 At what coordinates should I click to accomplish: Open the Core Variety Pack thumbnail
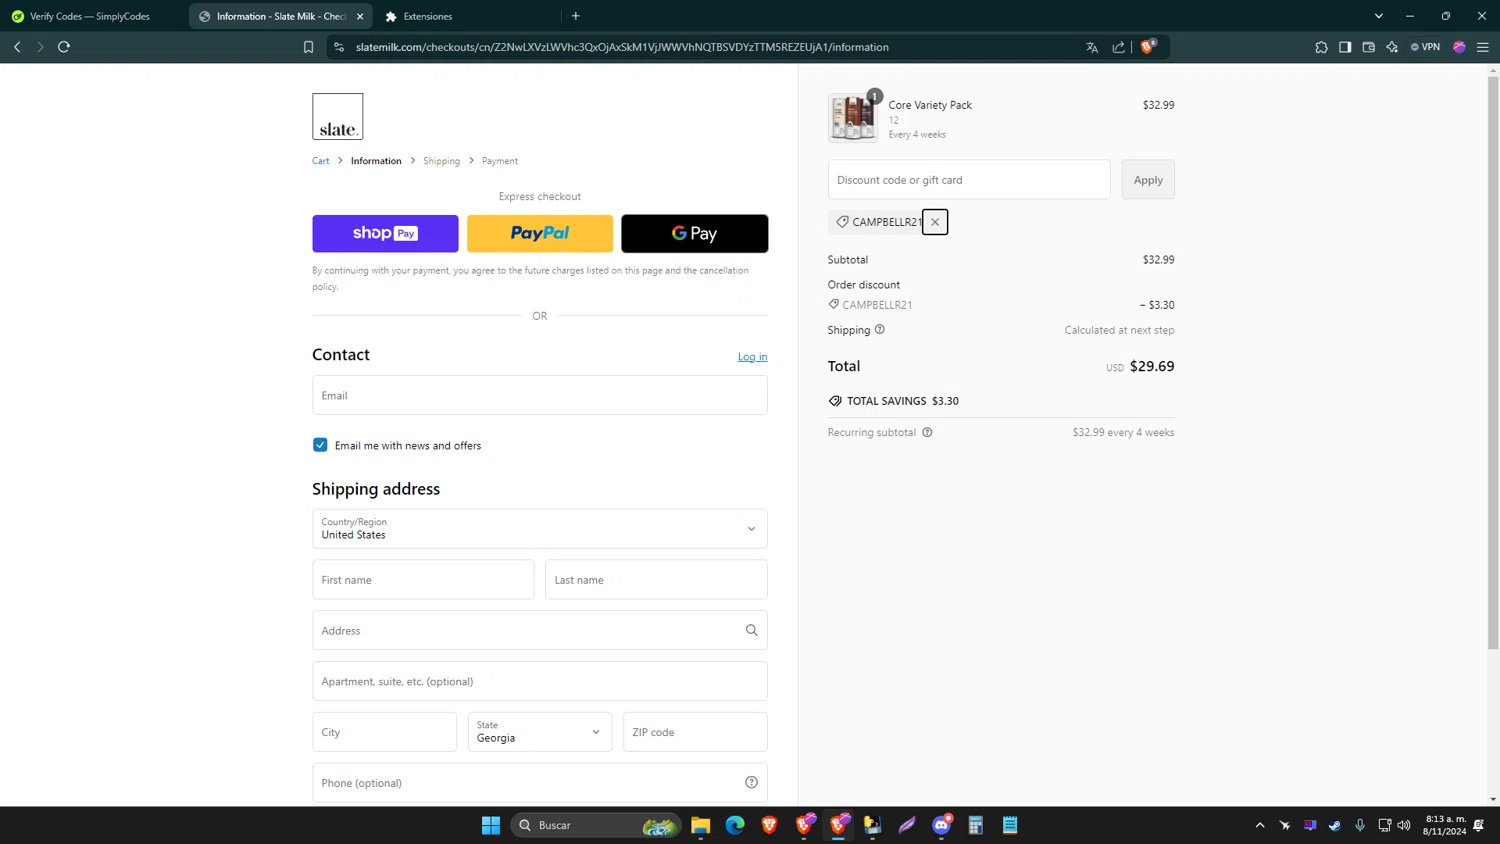(853, 118)
